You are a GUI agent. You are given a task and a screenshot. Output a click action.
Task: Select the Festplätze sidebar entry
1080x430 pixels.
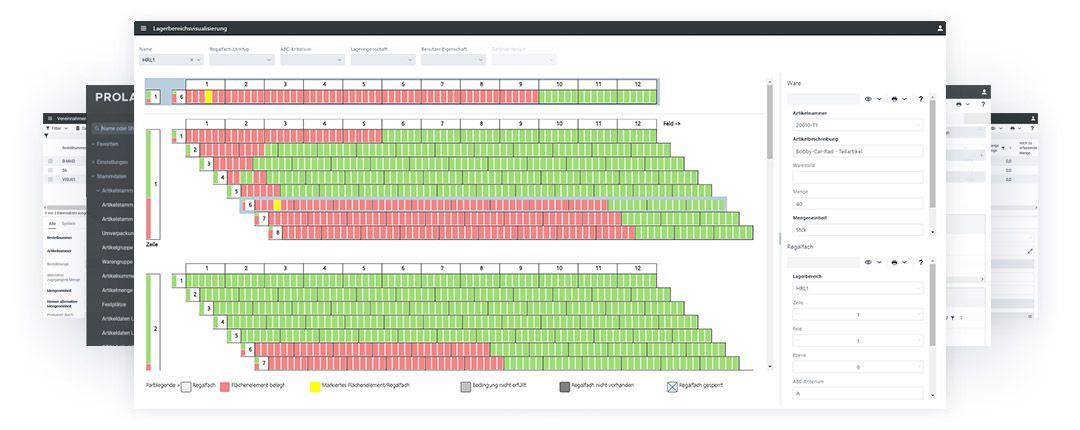[116, 305]
